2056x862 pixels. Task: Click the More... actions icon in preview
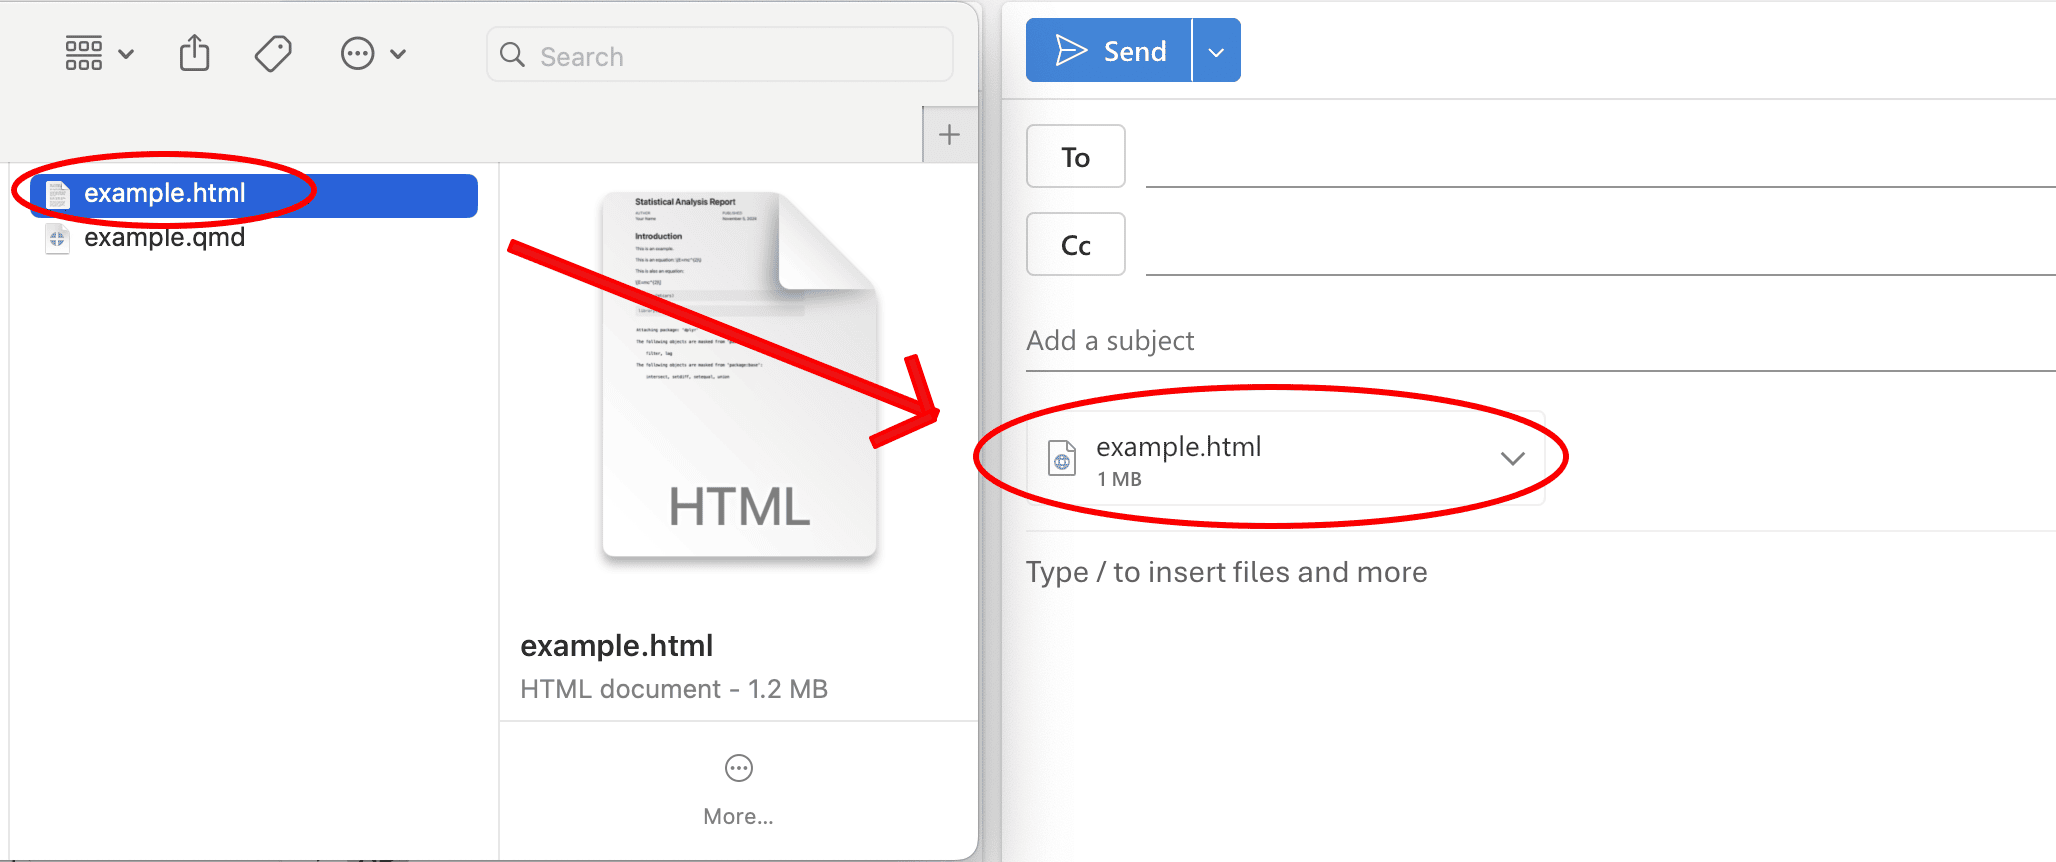[x=738, y=768]
